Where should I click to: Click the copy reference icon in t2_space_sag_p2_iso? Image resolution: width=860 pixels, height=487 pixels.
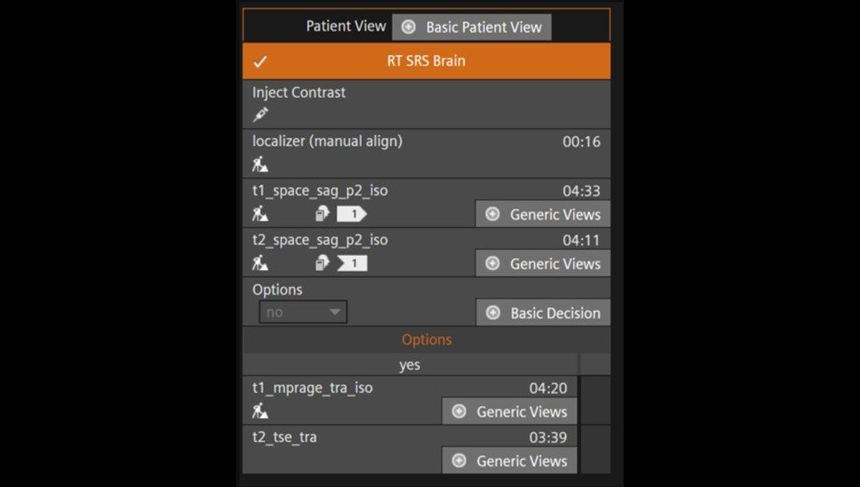[322, 263]
